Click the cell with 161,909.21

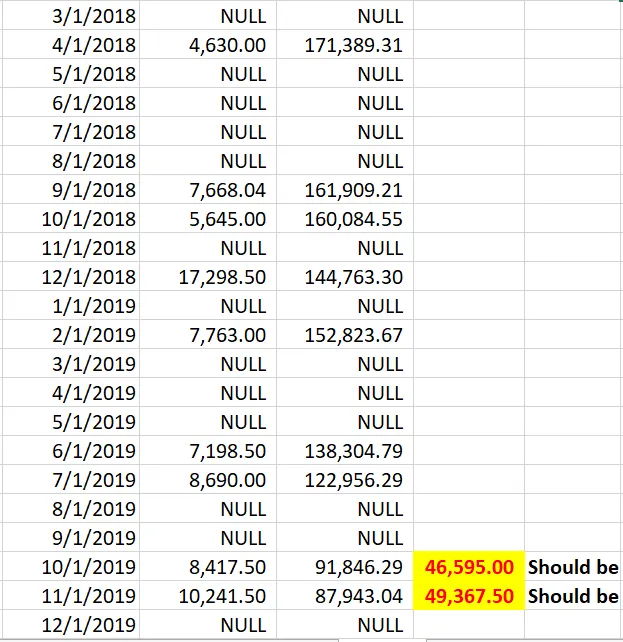tap(345, 190)
